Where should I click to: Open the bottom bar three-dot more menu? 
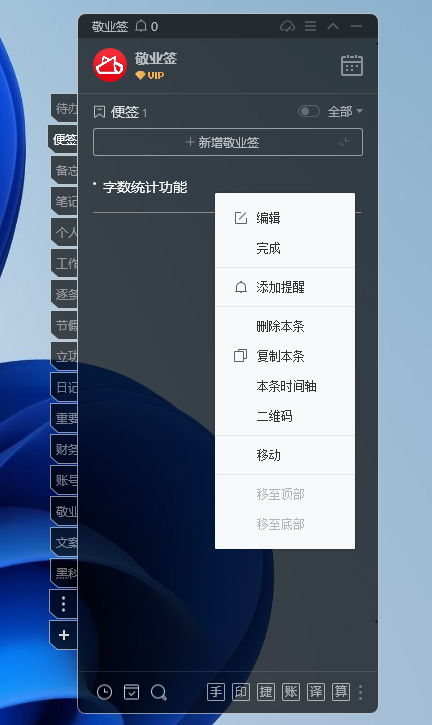click(x=360, y=692)
